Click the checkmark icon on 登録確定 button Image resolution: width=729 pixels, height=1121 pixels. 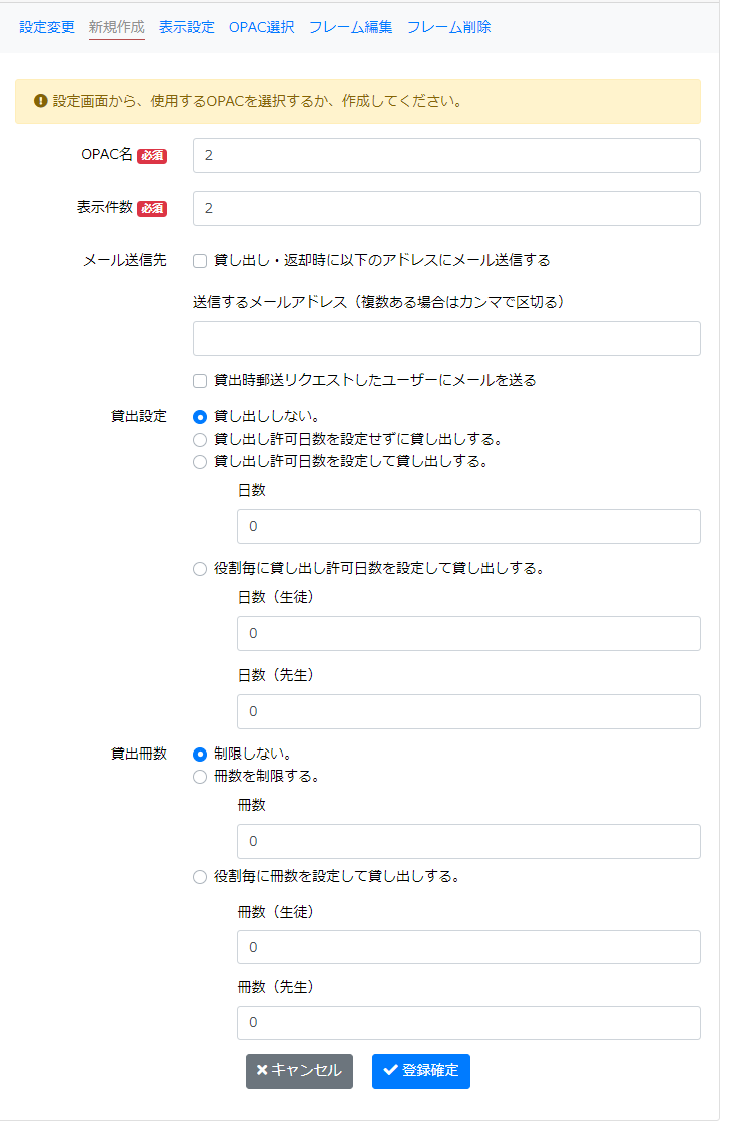pos(388,1071)
